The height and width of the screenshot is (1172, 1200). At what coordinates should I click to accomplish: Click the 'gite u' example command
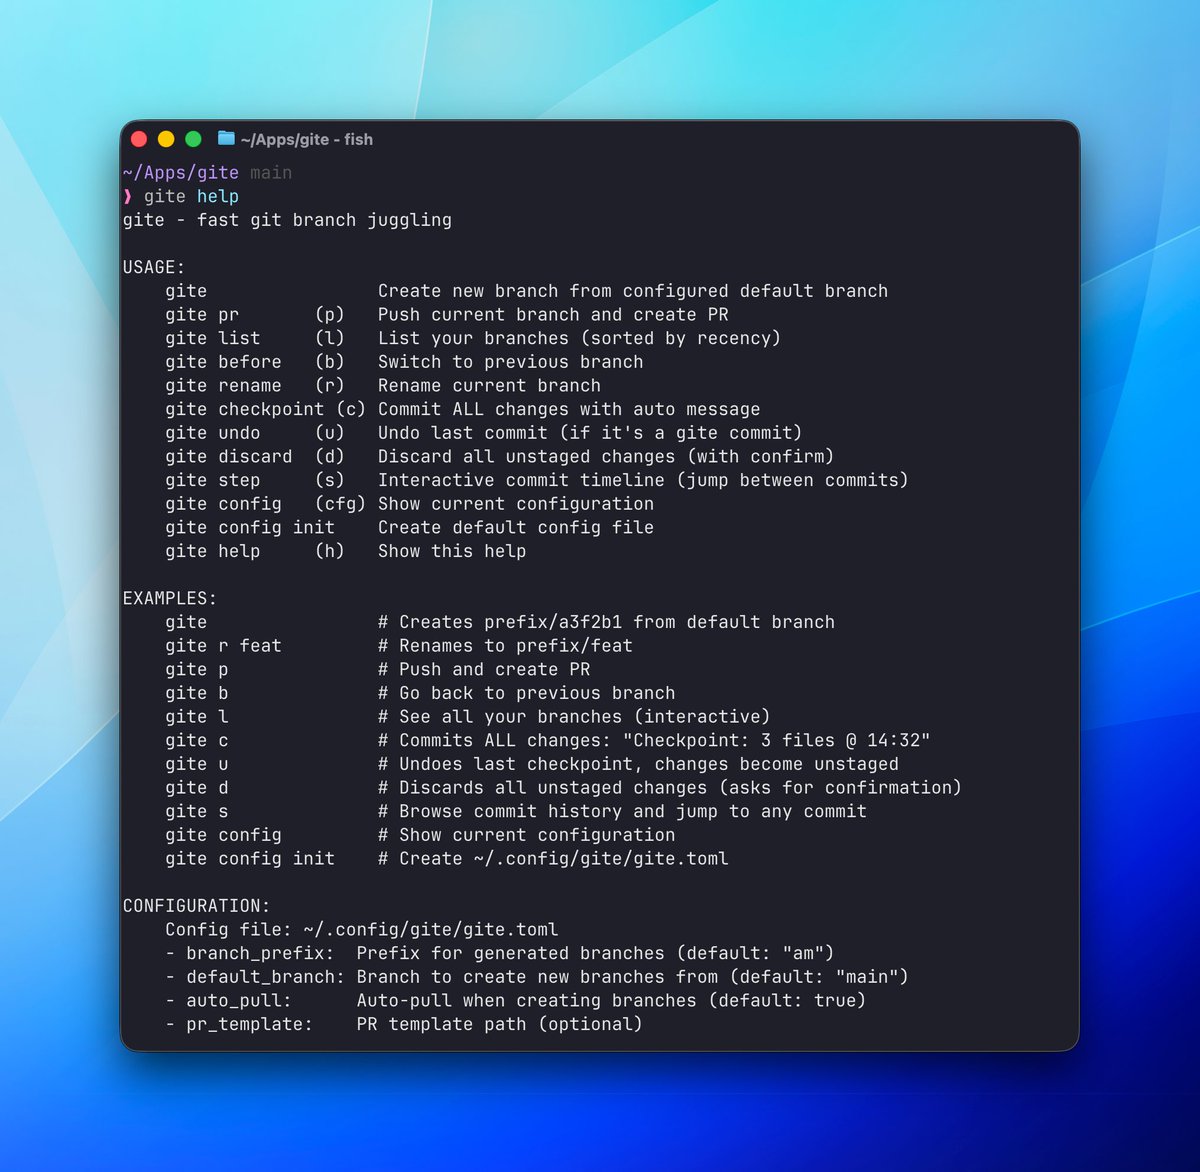pos(197,764)
